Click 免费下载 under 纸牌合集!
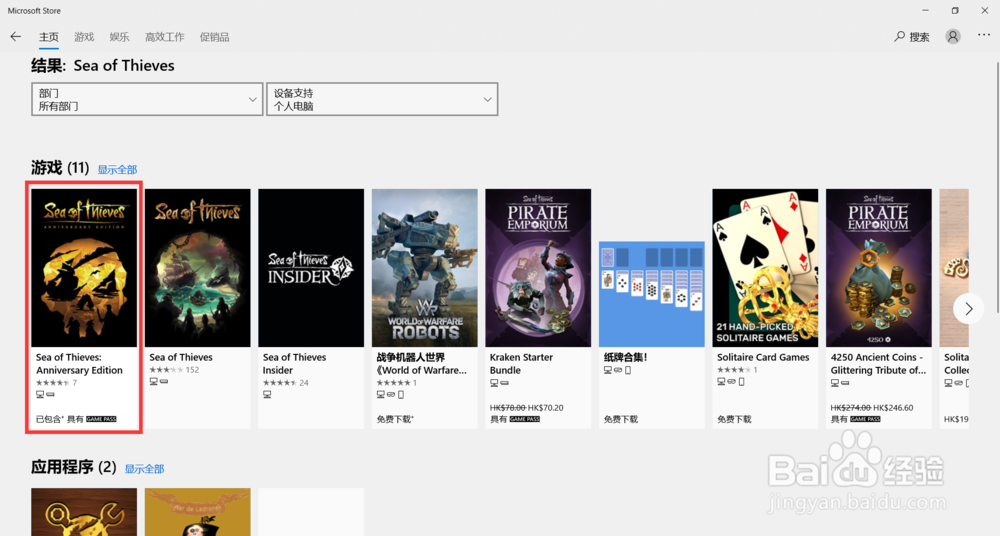Viewport: 1000px width, 536px height. [621, 419]
